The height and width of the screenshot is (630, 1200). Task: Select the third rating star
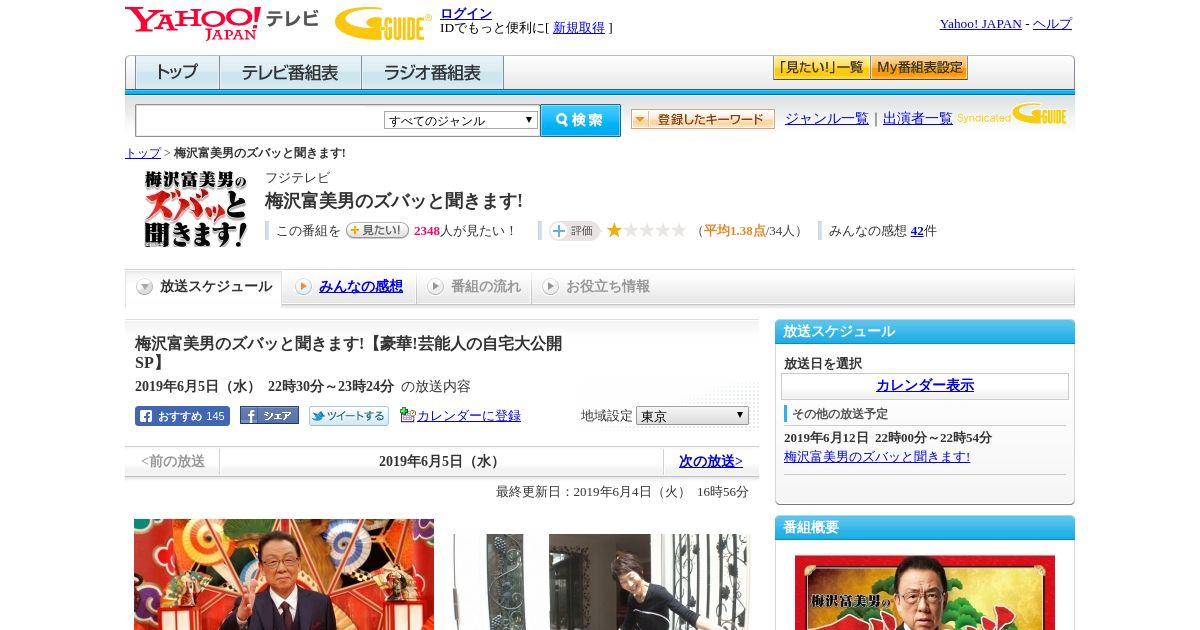click(x=646, y=230)
